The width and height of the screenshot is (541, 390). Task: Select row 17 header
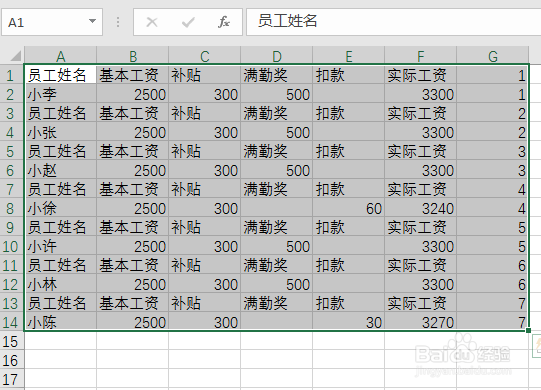coord(12,379)
